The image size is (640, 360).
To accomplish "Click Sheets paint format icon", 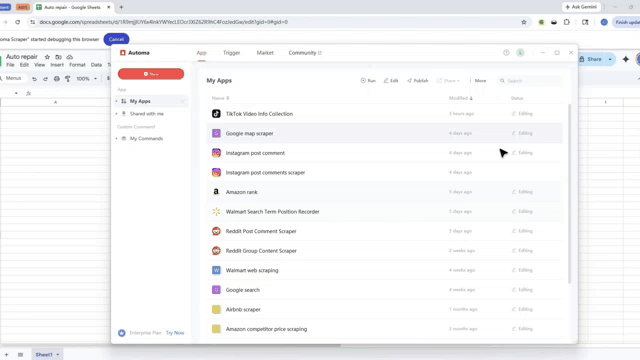I will (68, 79).
